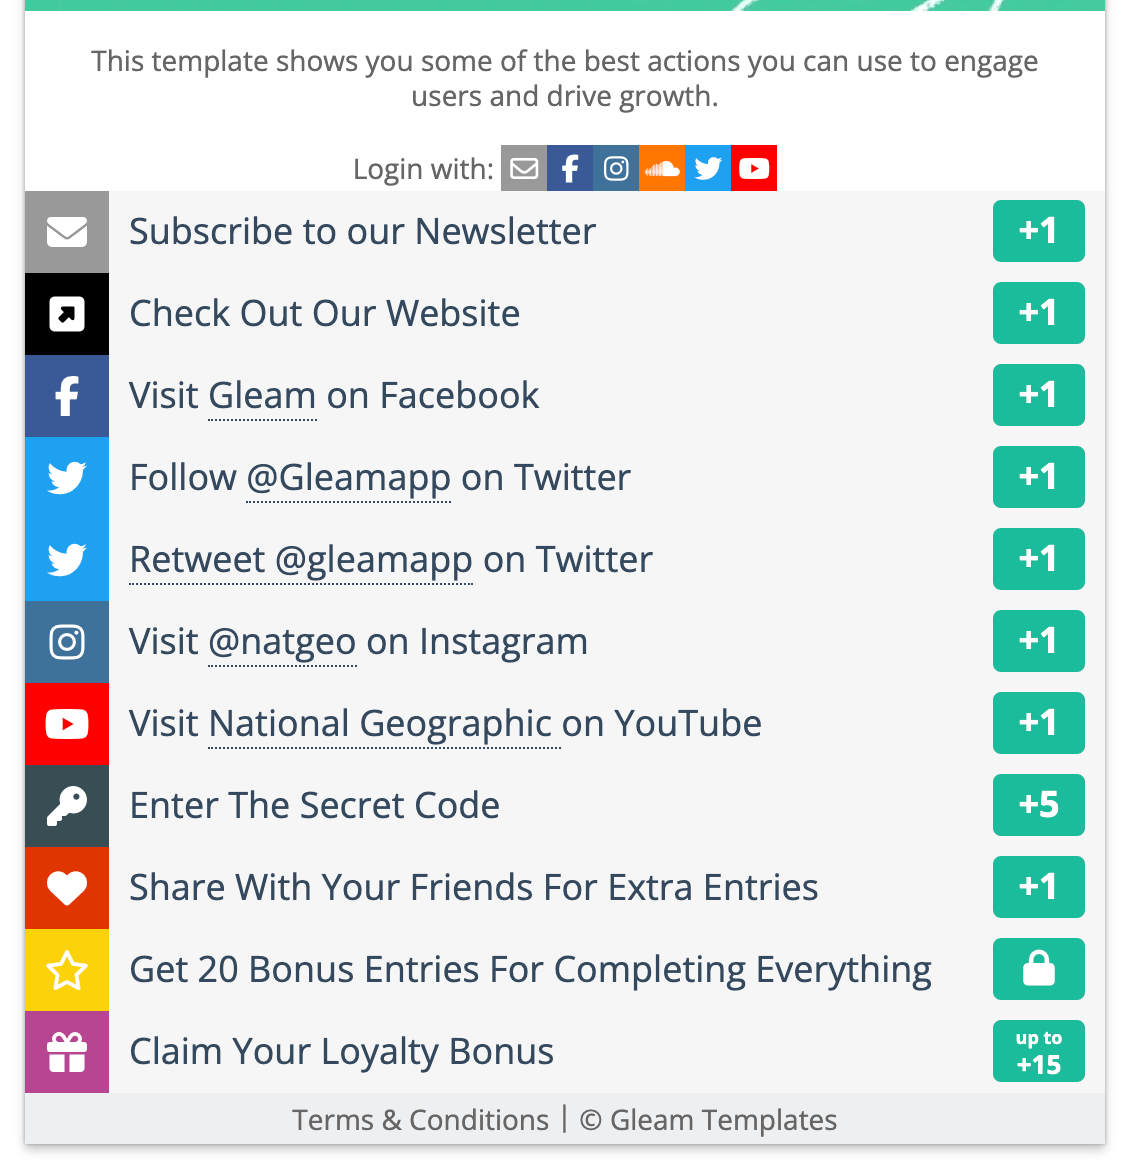Image resolution: width=1122 pixels, height=1166 pixels.
Task: Open Terms & Conditions link
Action: tap(420, 1120)
